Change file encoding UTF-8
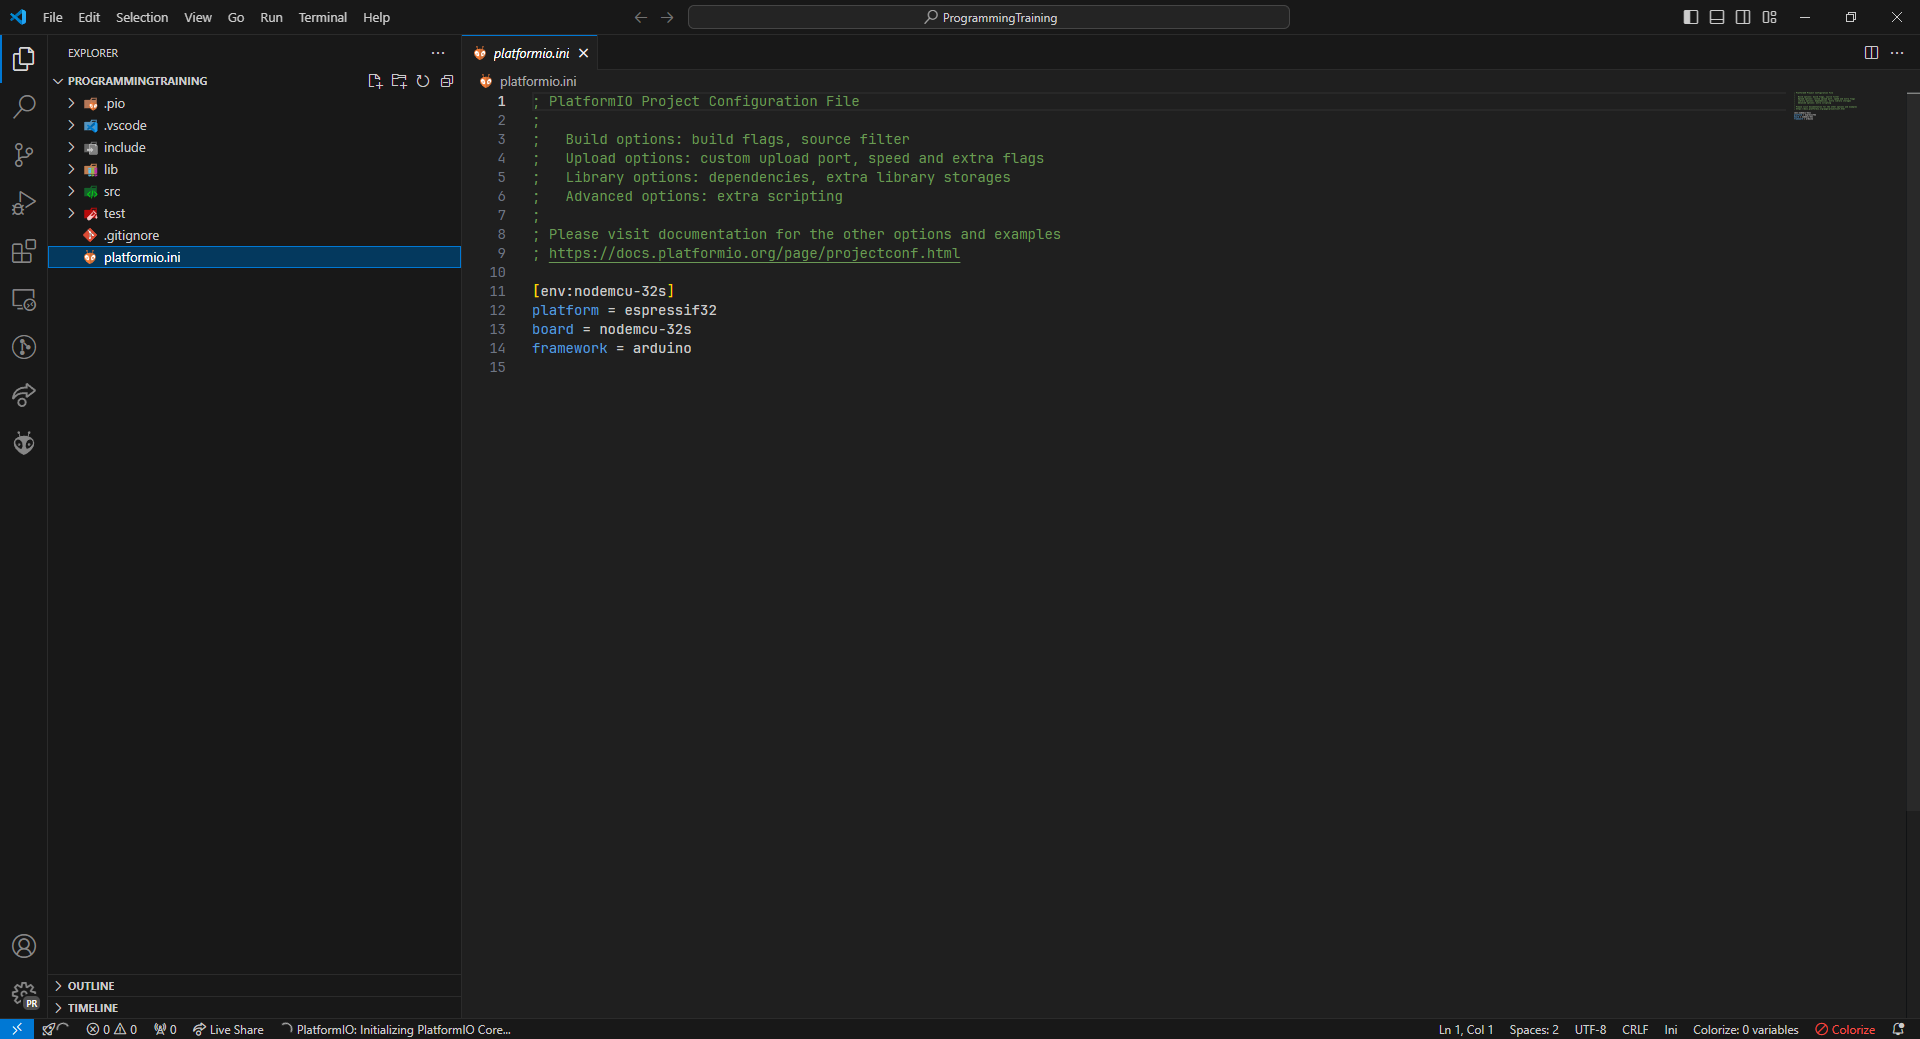The width and height of the screenshot is (1920, 1039). pyautogui.click(x=1590, y=1029)
